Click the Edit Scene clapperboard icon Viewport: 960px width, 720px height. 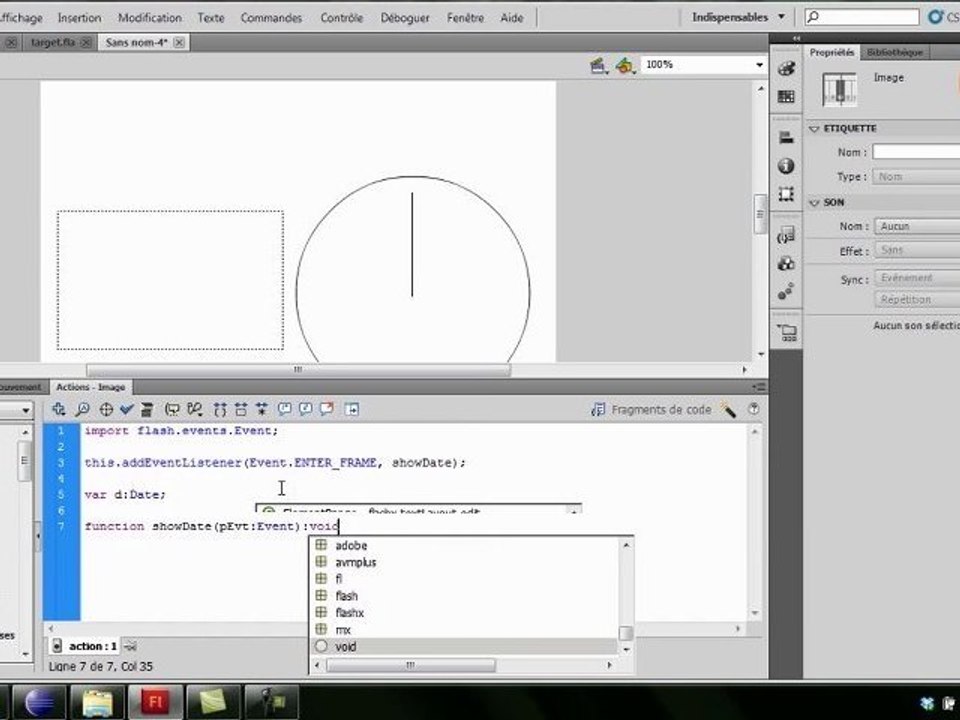pyautogui.click(x=598, y=65)
